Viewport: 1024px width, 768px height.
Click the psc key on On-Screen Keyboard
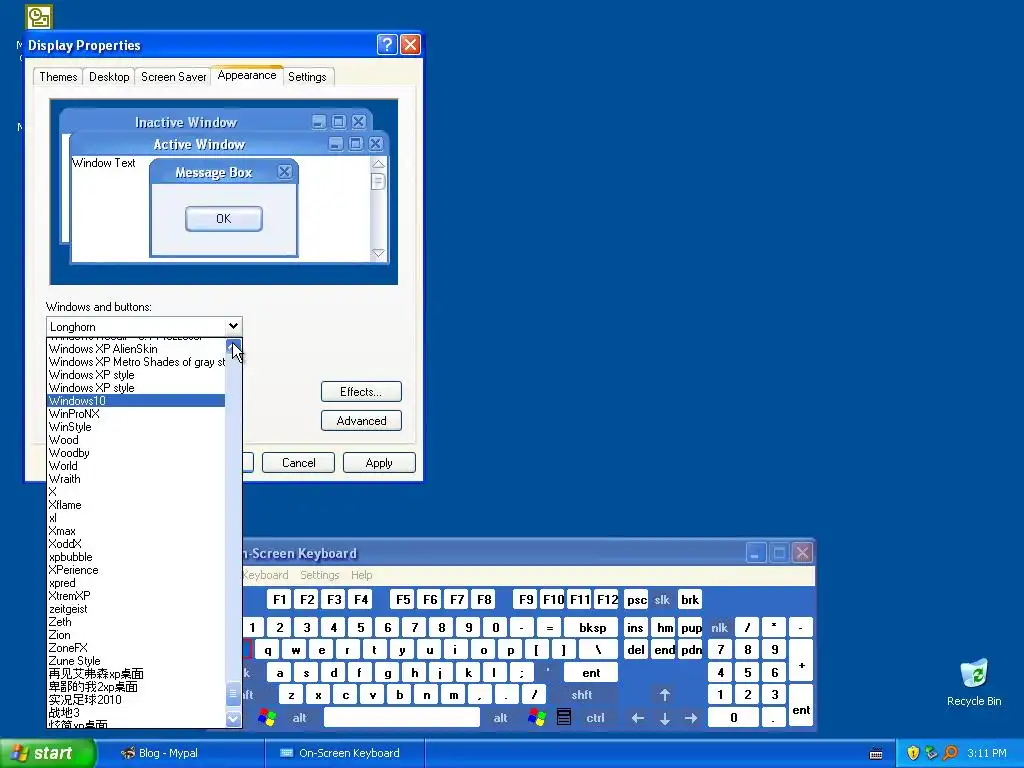[x=636, y=600]
